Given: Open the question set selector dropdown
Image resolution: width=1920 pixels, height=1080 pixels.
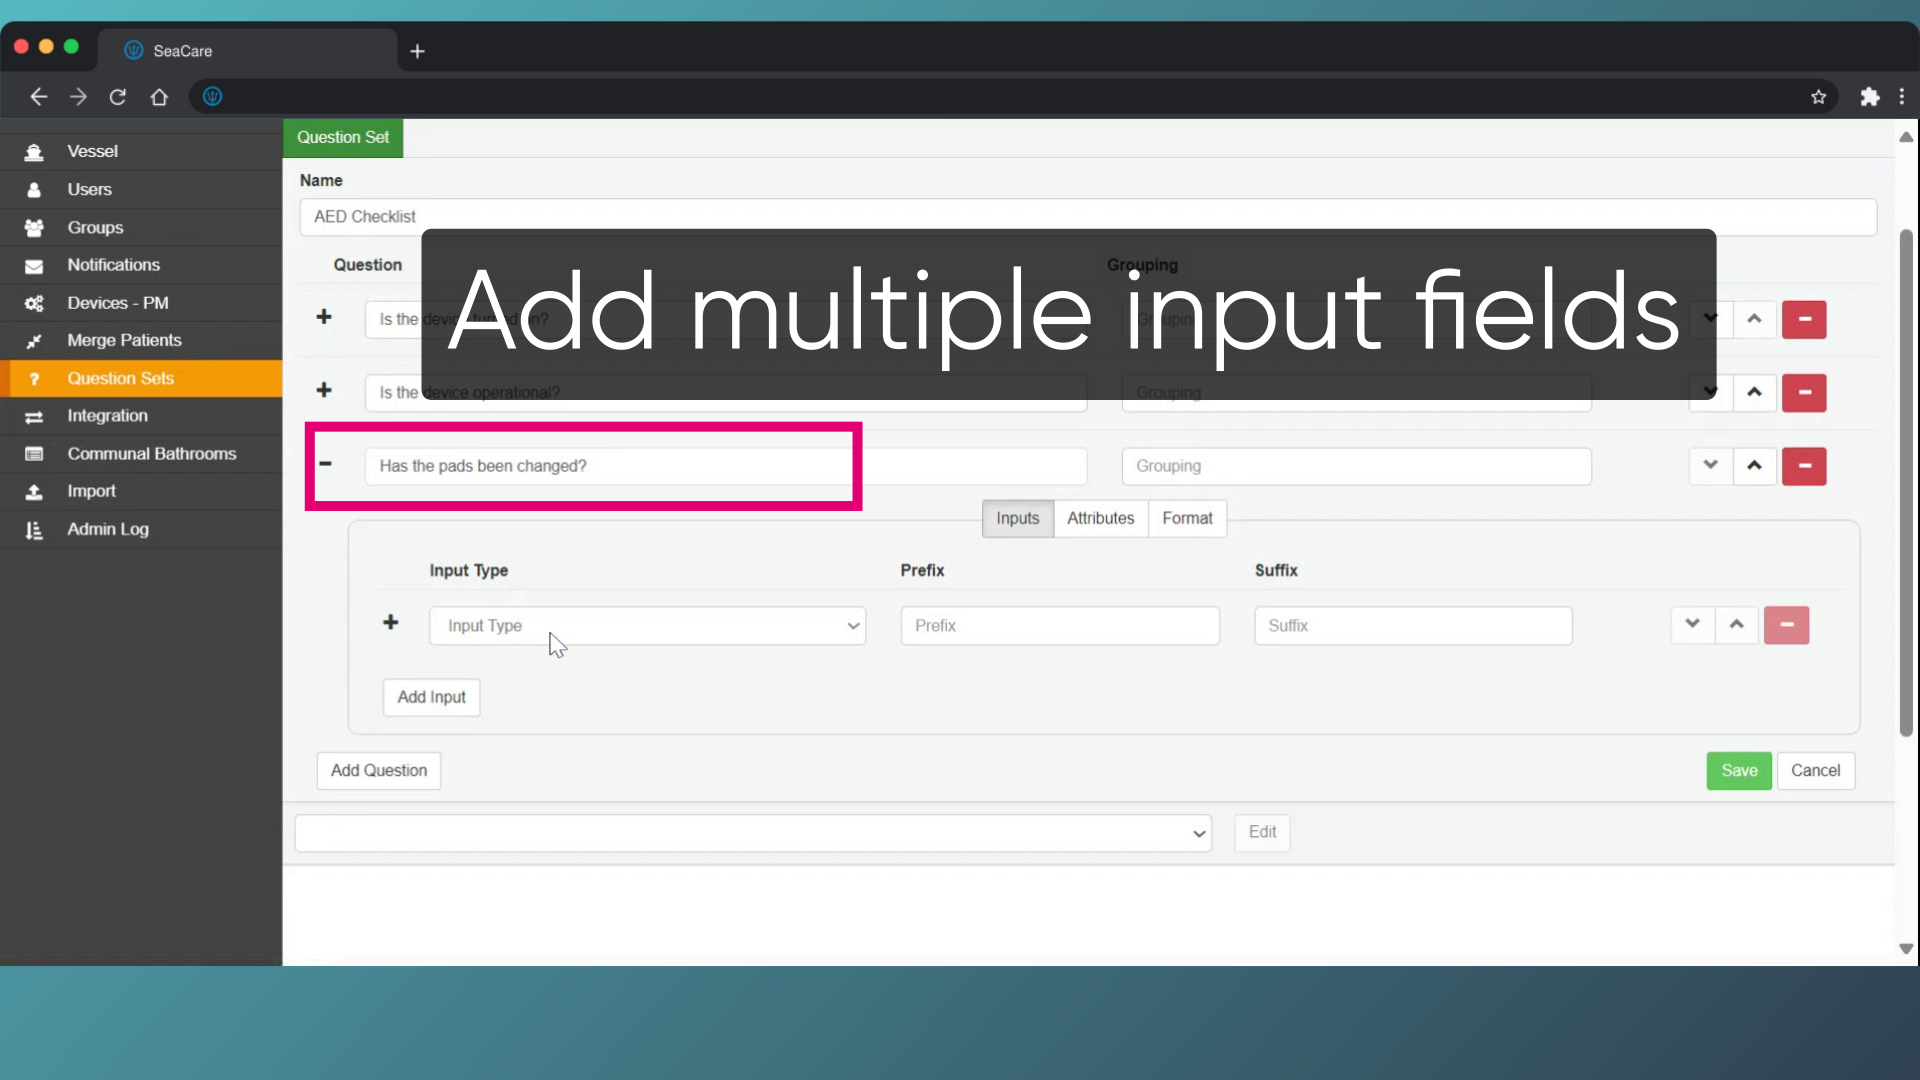Looking at the screenshot, I should coord(753,833).
